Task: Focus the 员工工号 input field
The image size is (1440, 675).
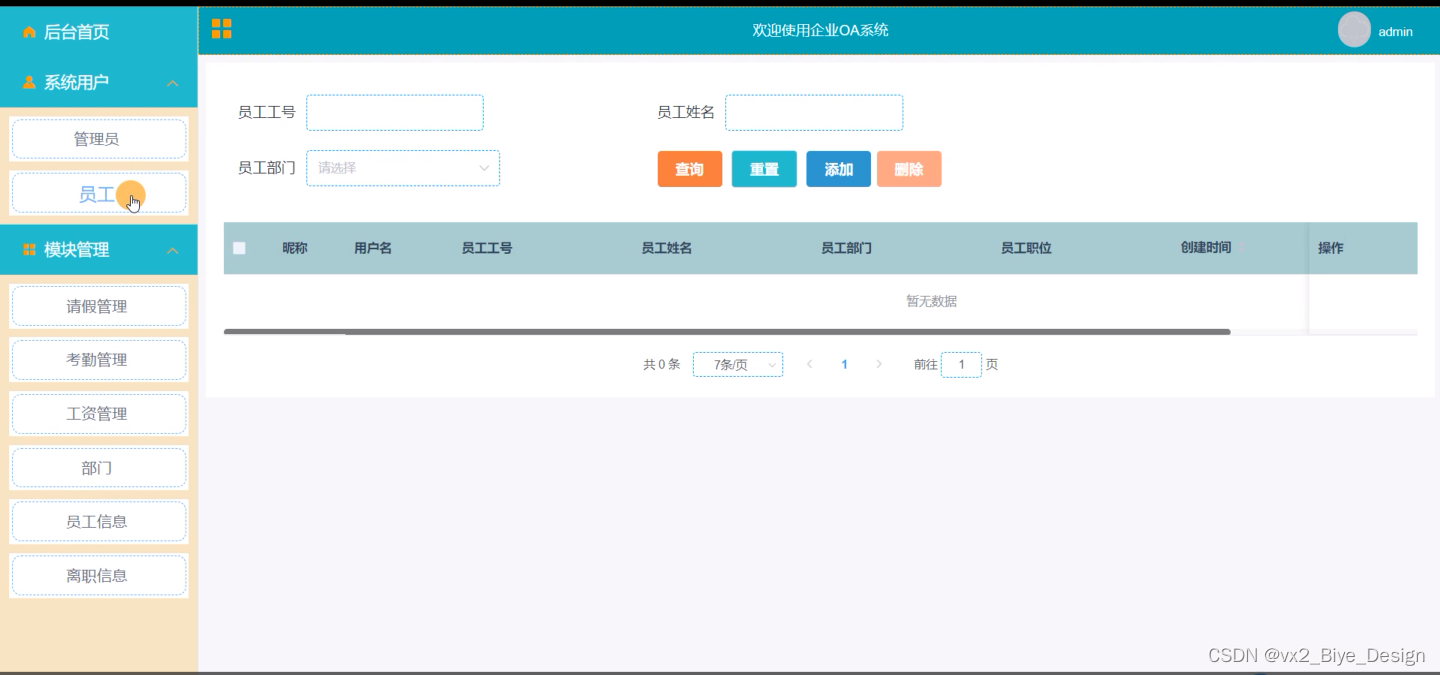Action: pos(395,113)
